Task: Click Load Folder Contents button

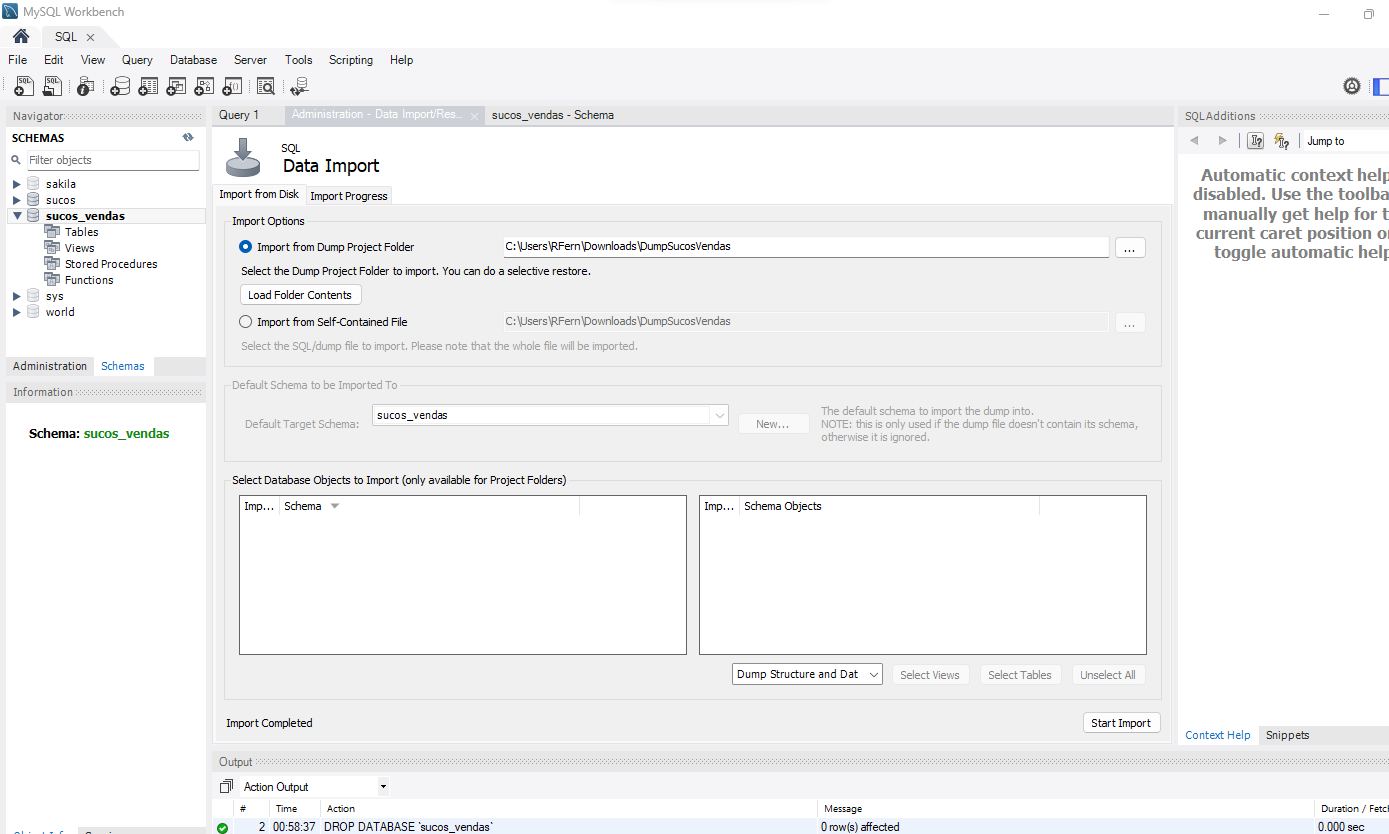Action: 300,295
